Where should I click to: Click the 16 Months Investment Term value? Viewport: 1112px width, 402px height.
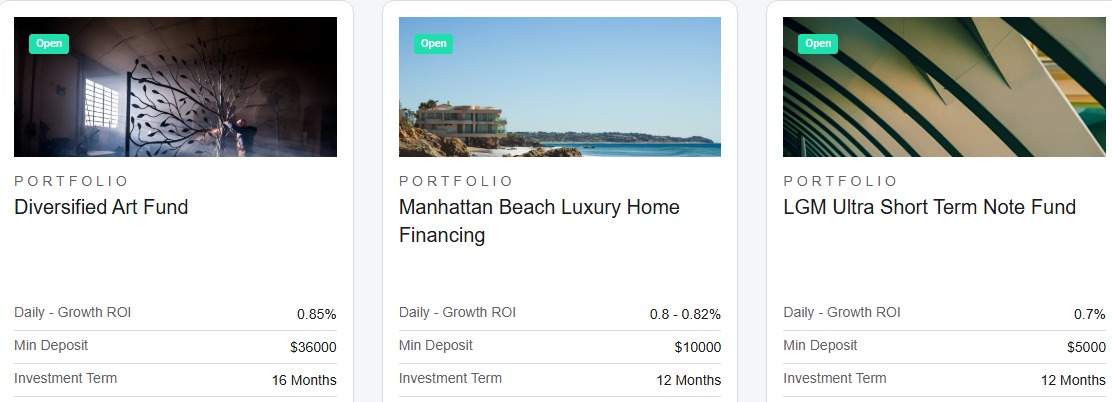point(304,380)
